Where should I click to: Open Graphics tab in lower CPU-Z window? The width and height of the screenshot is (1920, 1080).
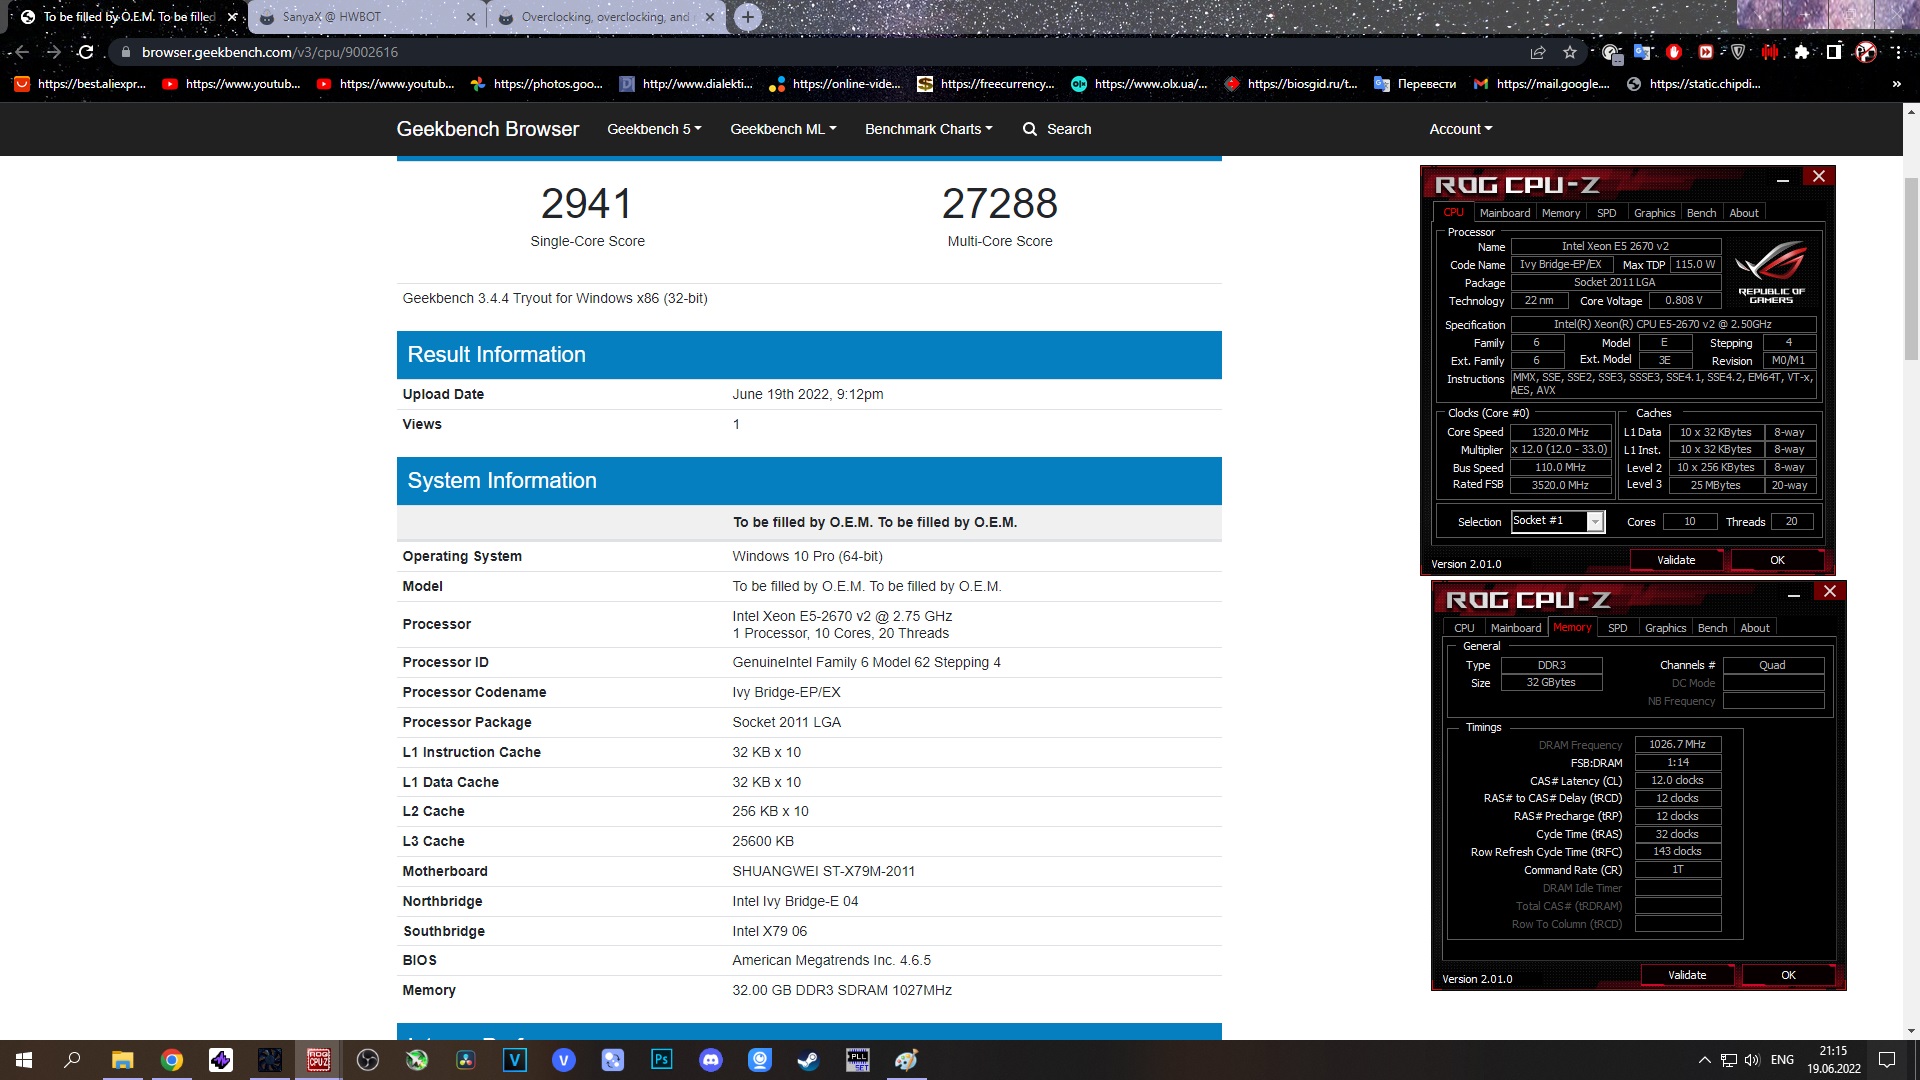[x=1665, y=628]
